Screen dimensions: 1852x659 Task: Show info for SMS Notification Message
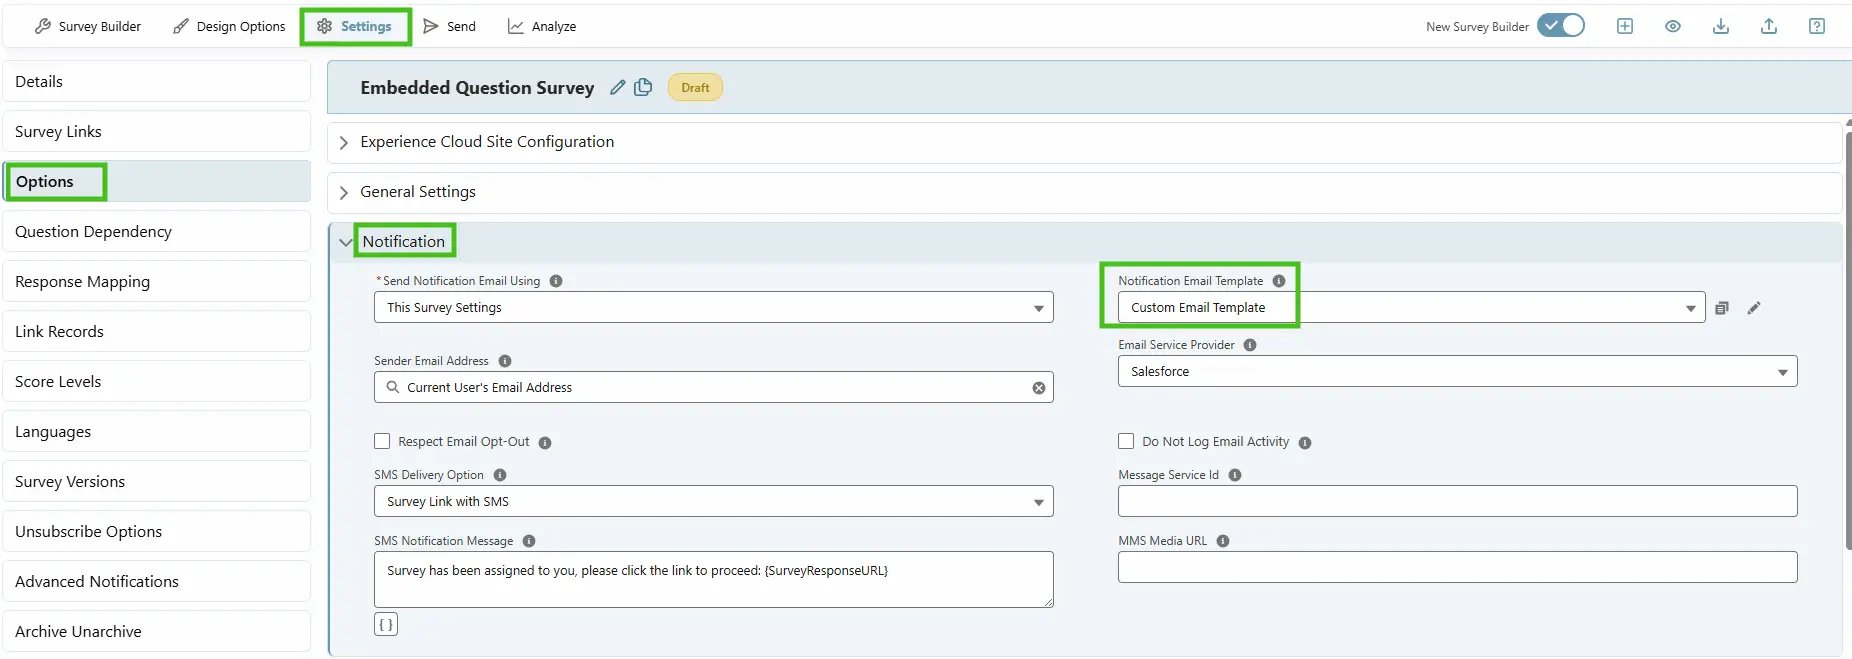529,541
